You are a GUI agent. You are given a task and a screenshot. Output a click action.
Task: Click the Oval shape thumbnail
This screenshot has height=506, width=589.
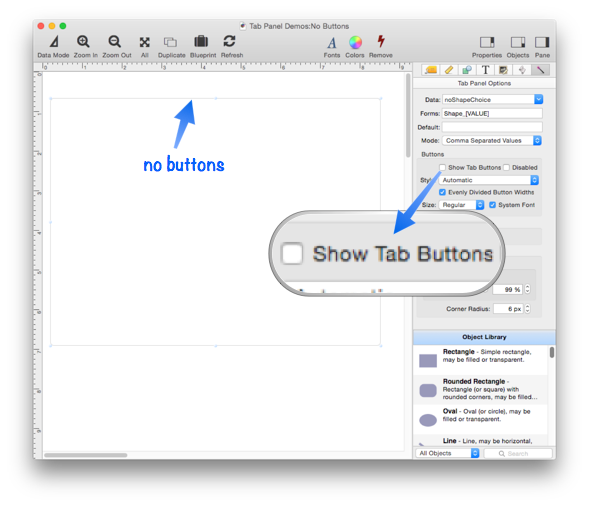(x=428, y=420)
